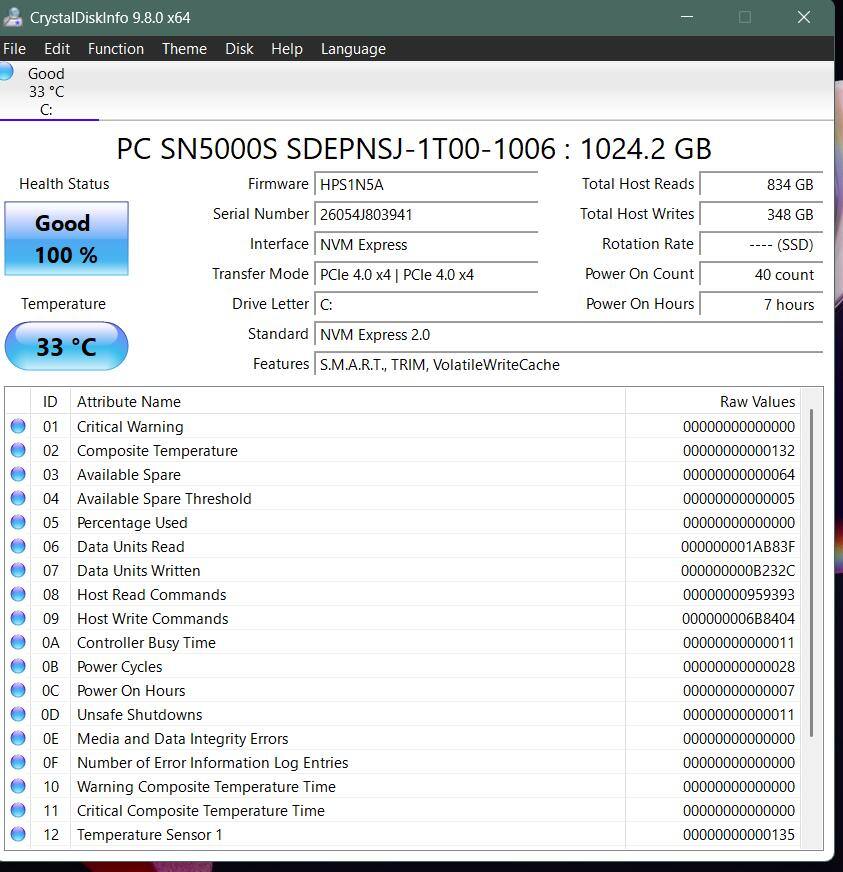
Task: Click status orb beside Power On Hours row 0C
Action: coord(18,690)
